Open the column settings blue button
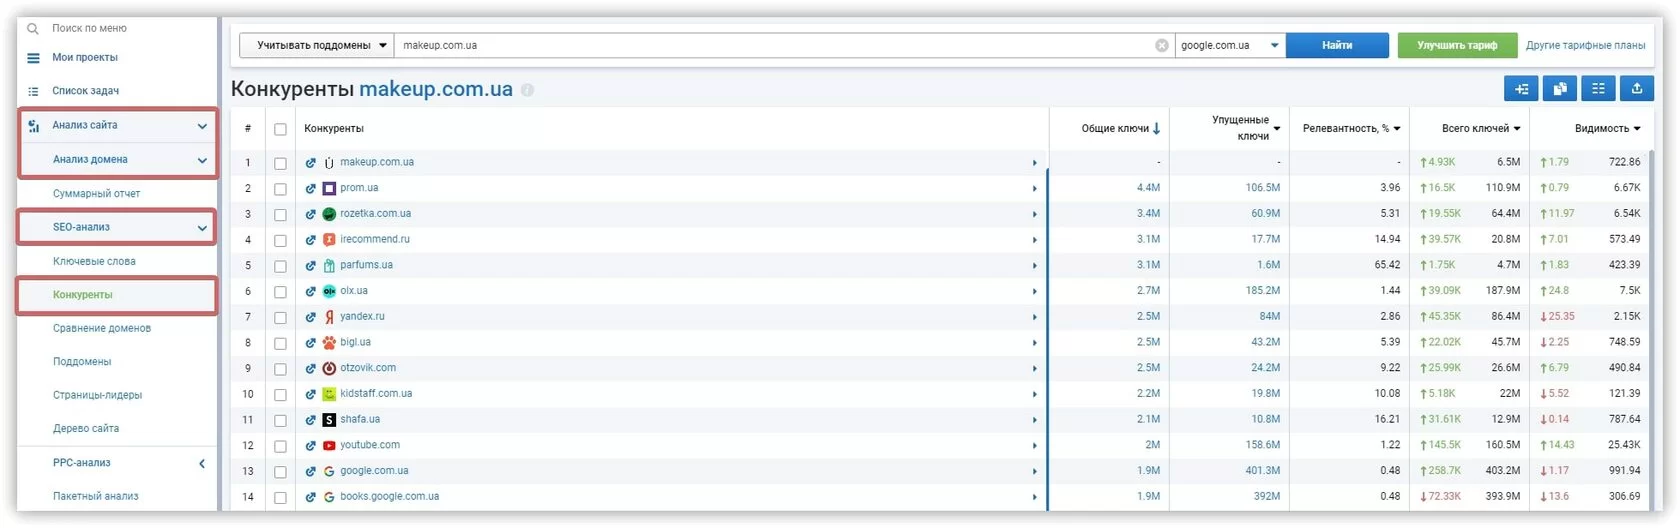This screenshot has width=1680, height=528. click(x=1598, y=89)
